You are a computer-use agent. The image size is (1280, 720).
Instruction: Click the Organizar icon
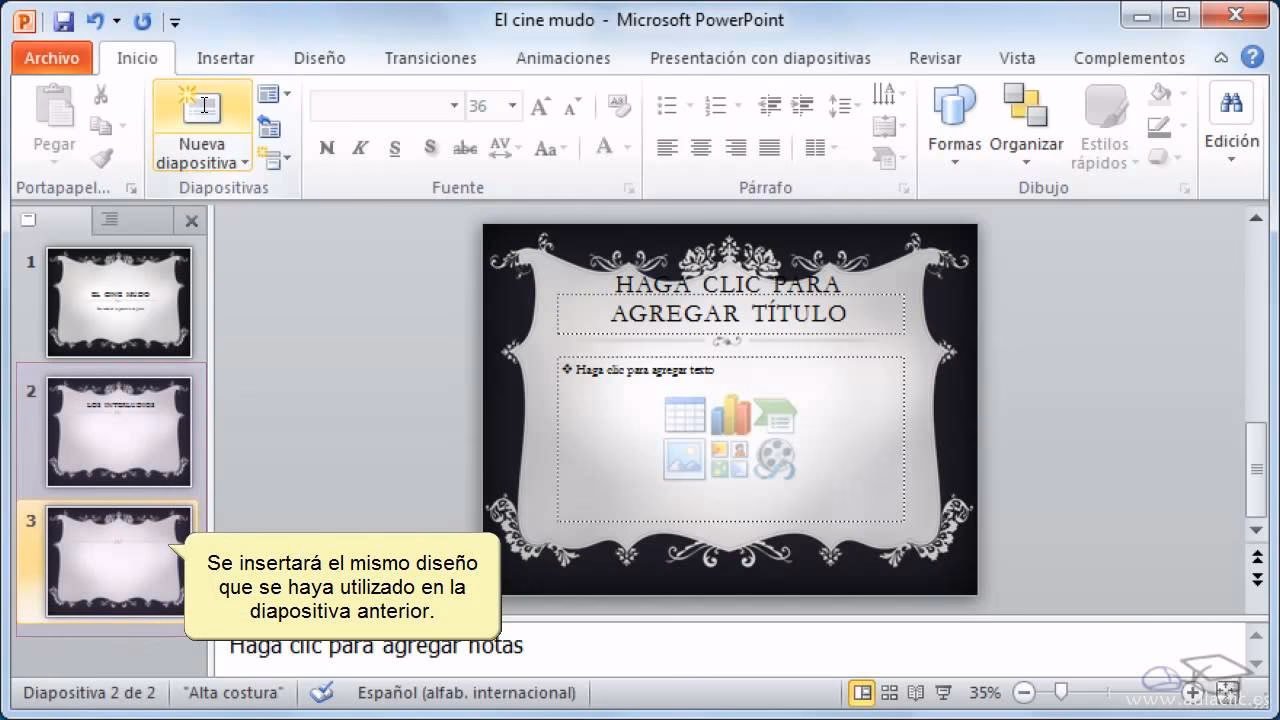click(x=1026, y=105)
